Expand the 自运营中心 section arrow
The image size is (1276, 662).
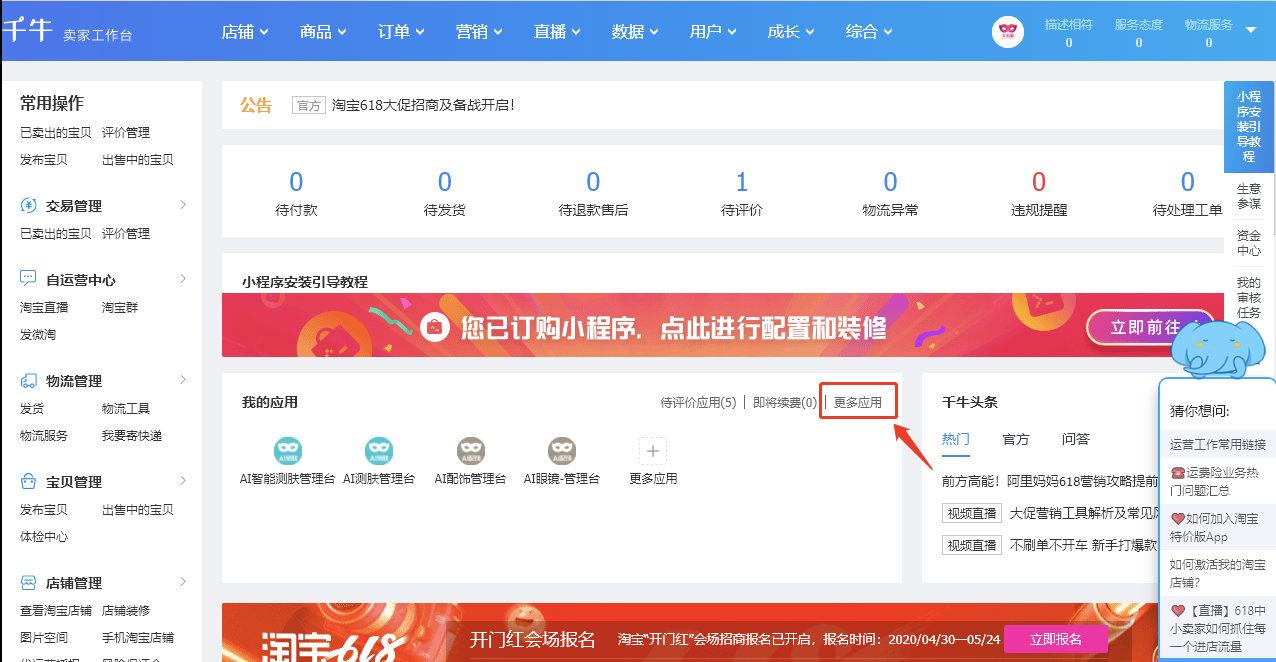click(x=183, y=279)
